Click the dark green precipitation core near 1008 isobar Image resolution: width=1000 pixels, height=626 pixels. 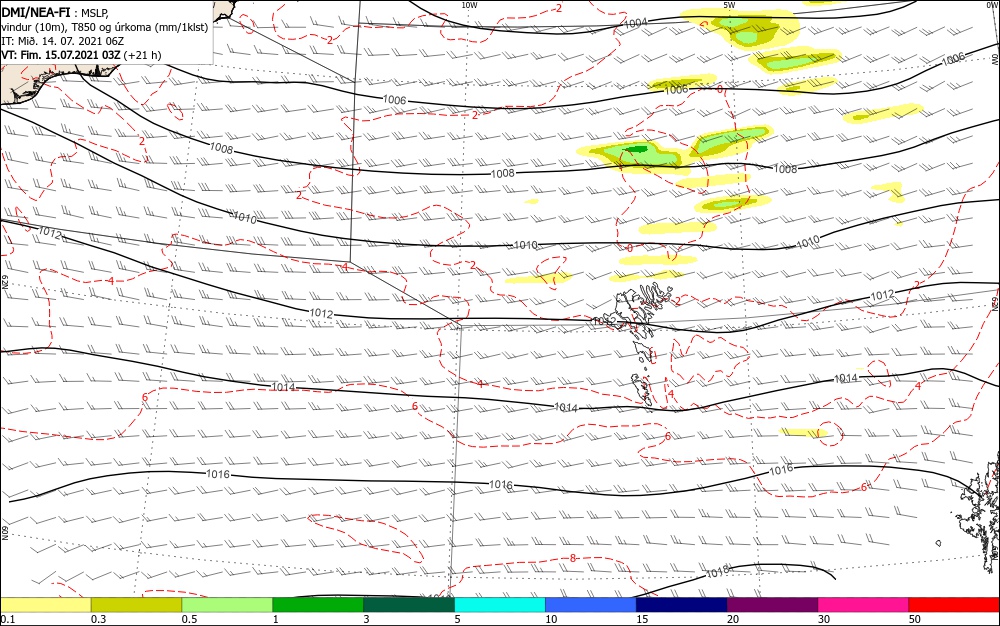pos(635,149)
